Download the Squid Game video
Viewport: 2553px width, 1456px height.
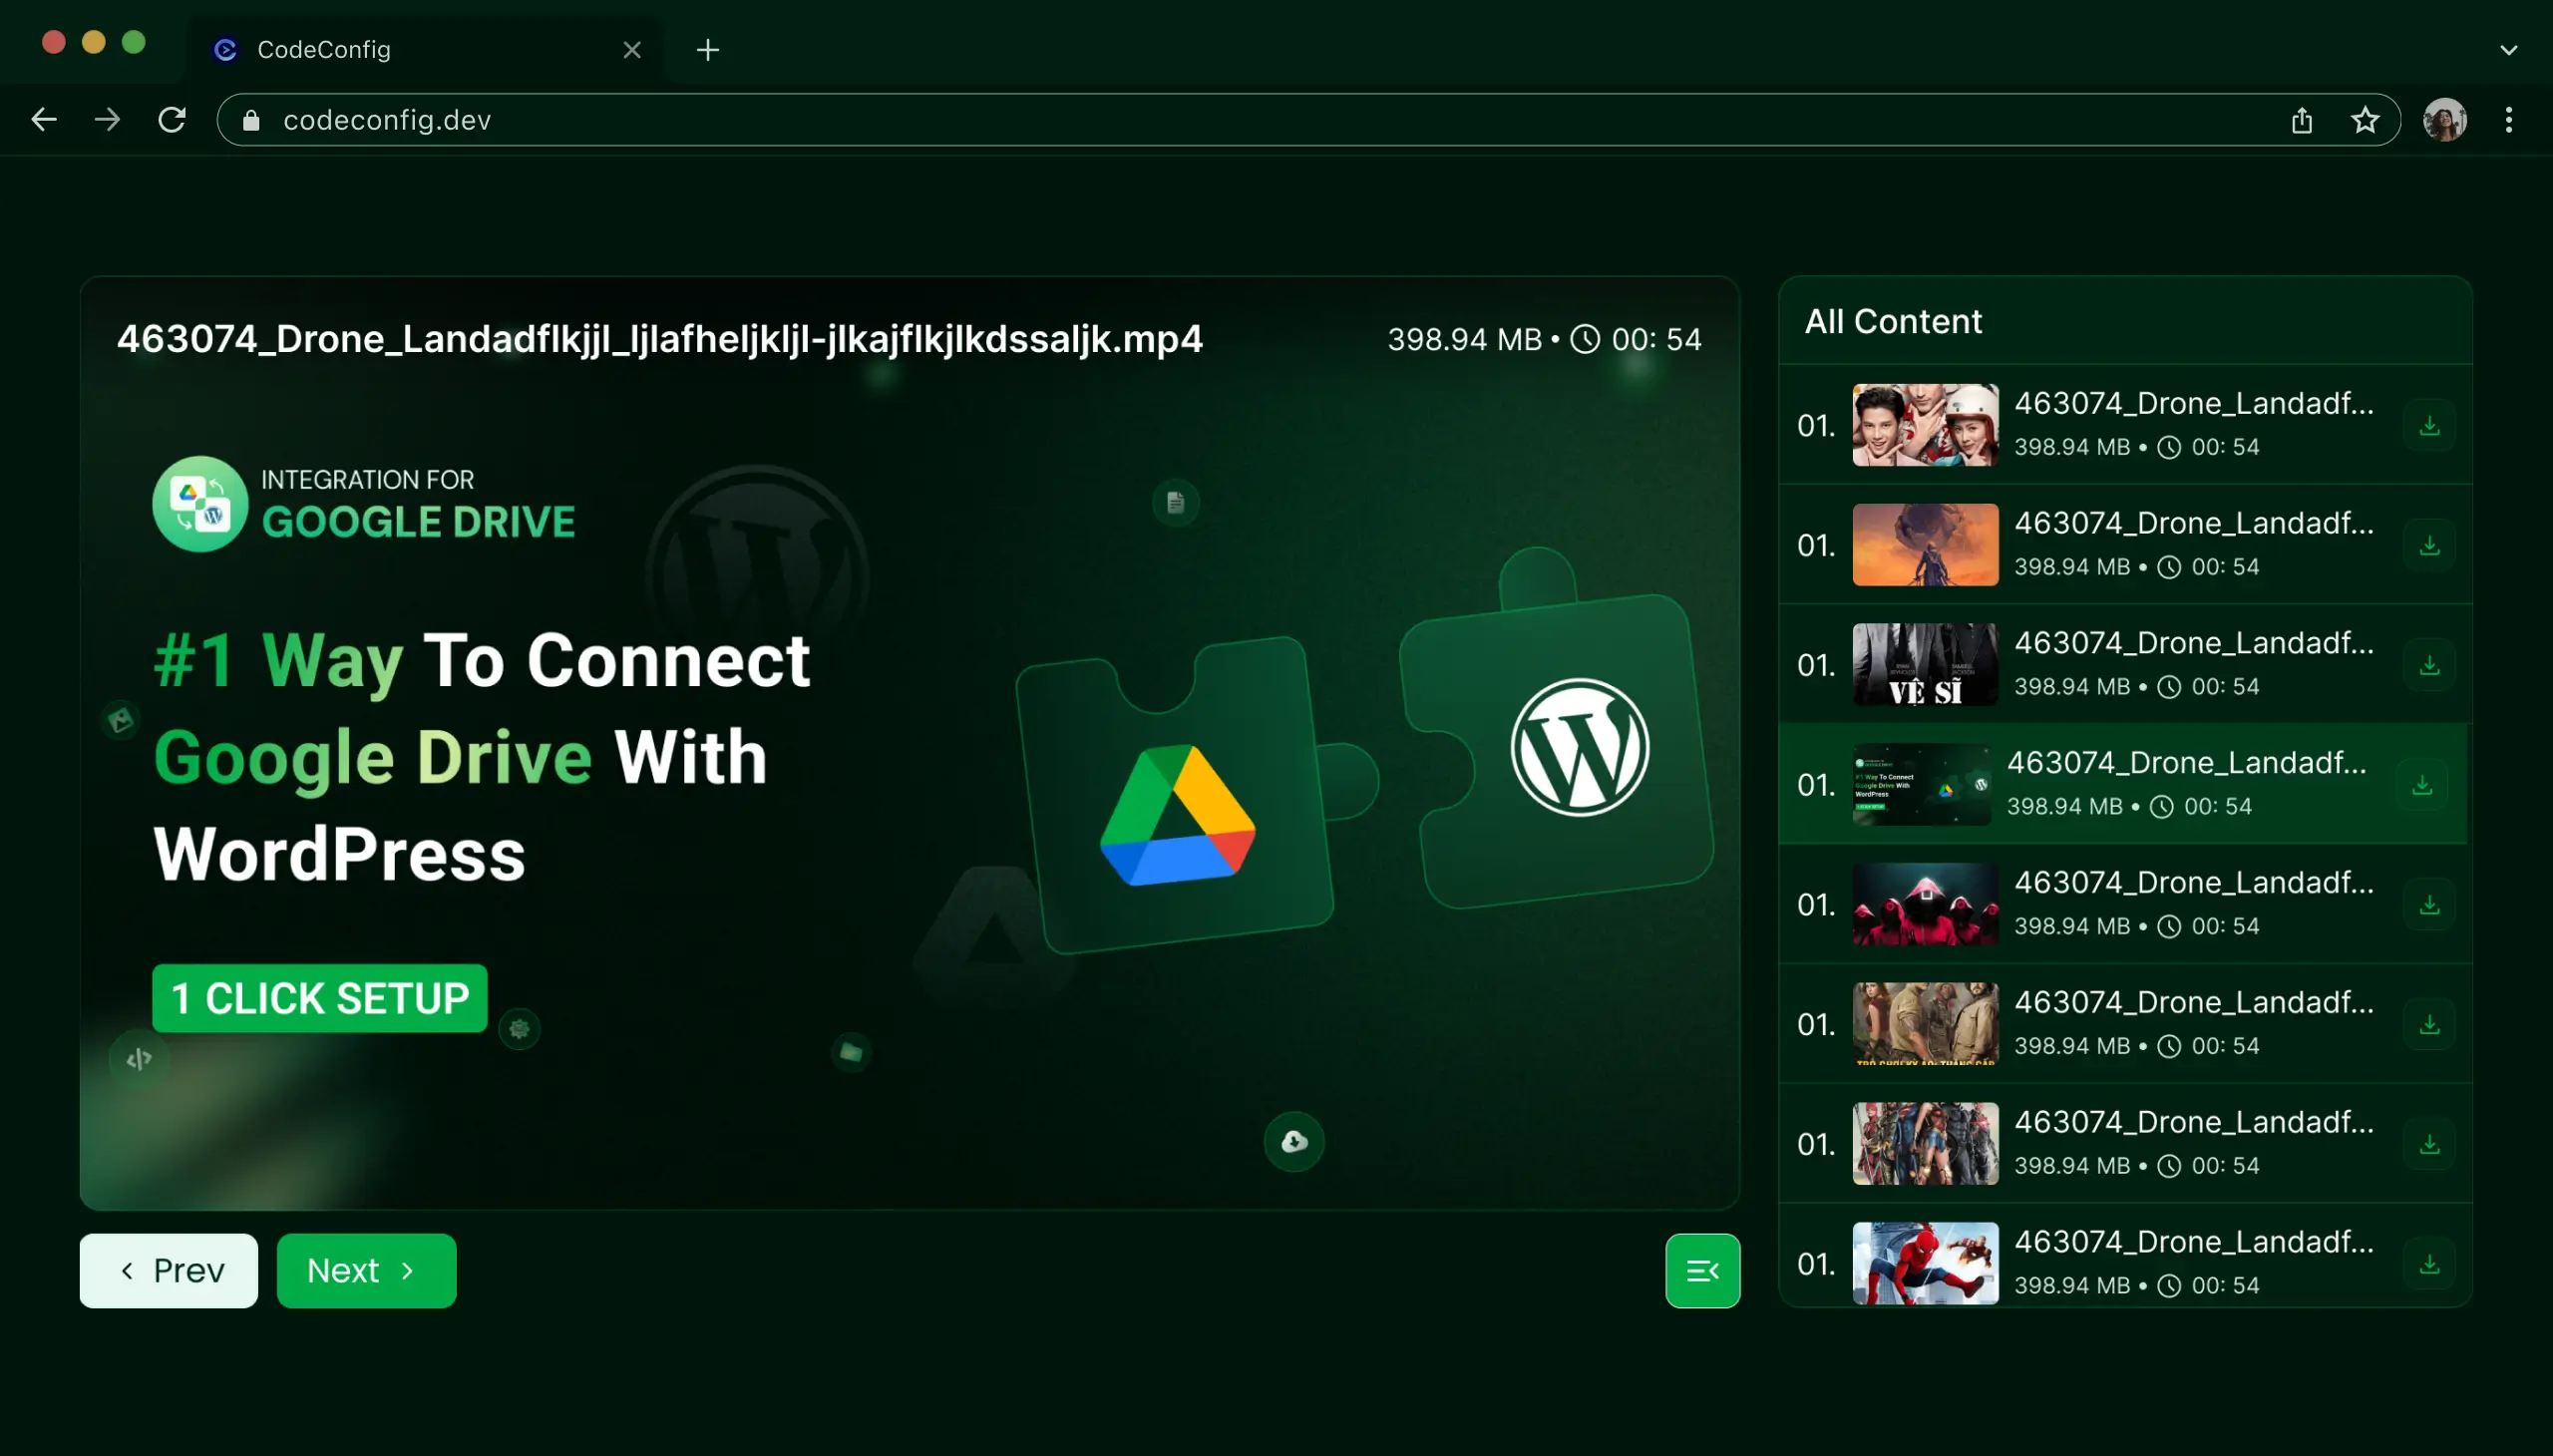click(x=2429, y=903)
